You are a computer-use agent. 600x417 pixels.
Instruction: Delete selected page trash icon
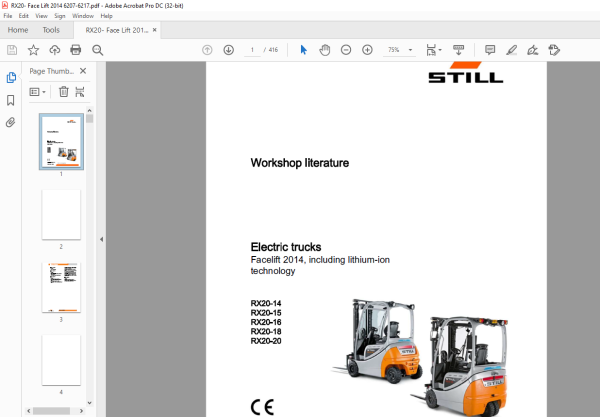(64, 92)
